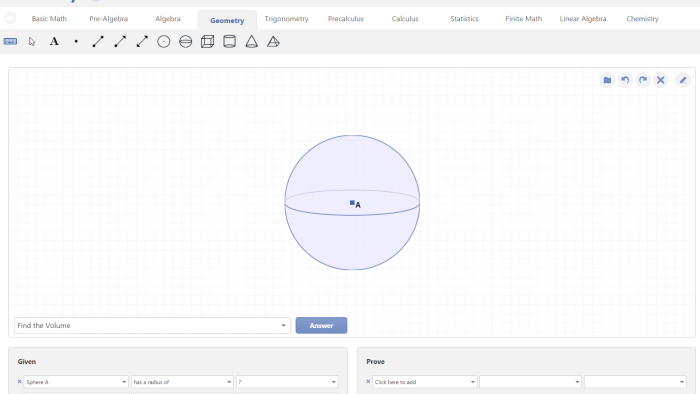Select the cube box tool
The image size is (700, 394).
coord(208,41)
